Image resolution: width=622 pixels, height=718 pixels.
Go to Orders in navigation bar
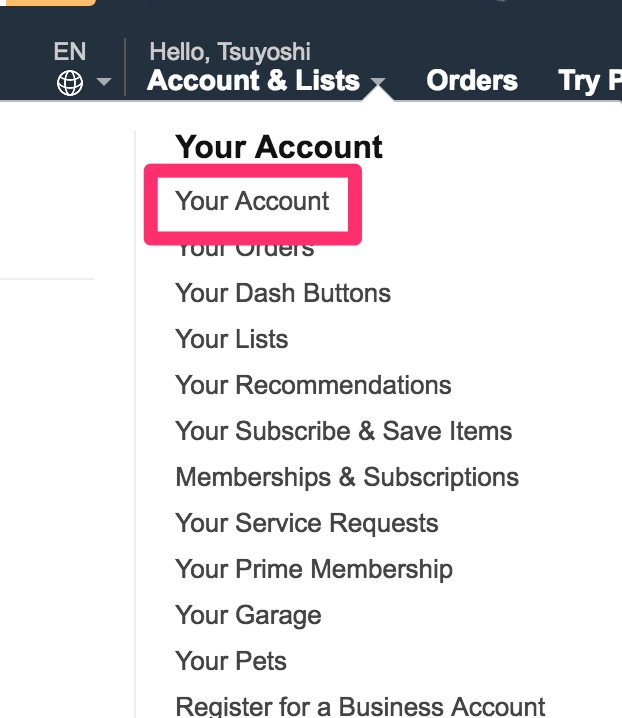tap(472, 81)
